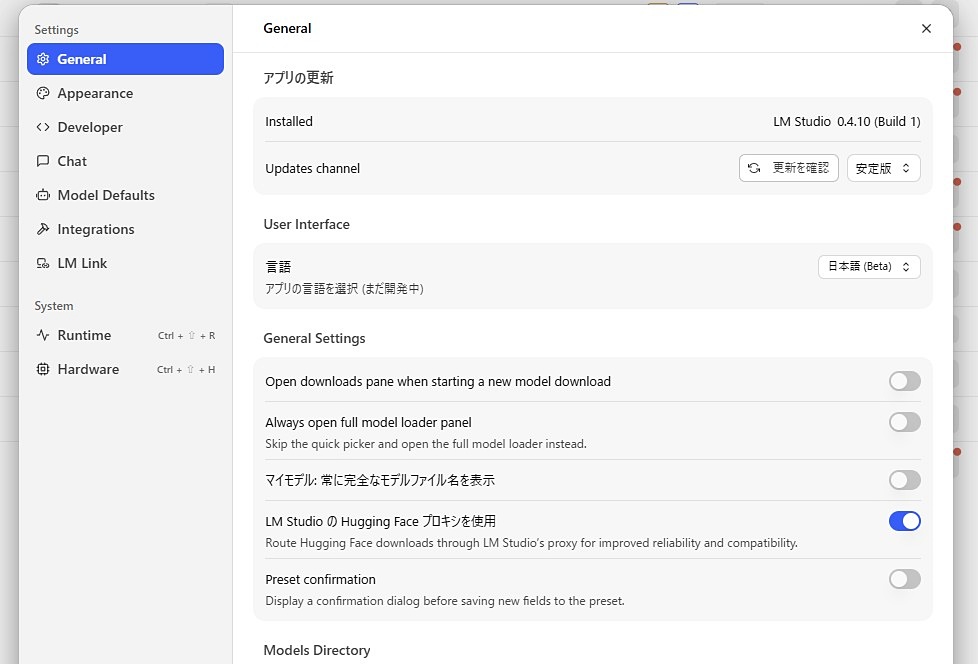Click the LM Link devices icon
978x664 pixels.
[43, 263]
